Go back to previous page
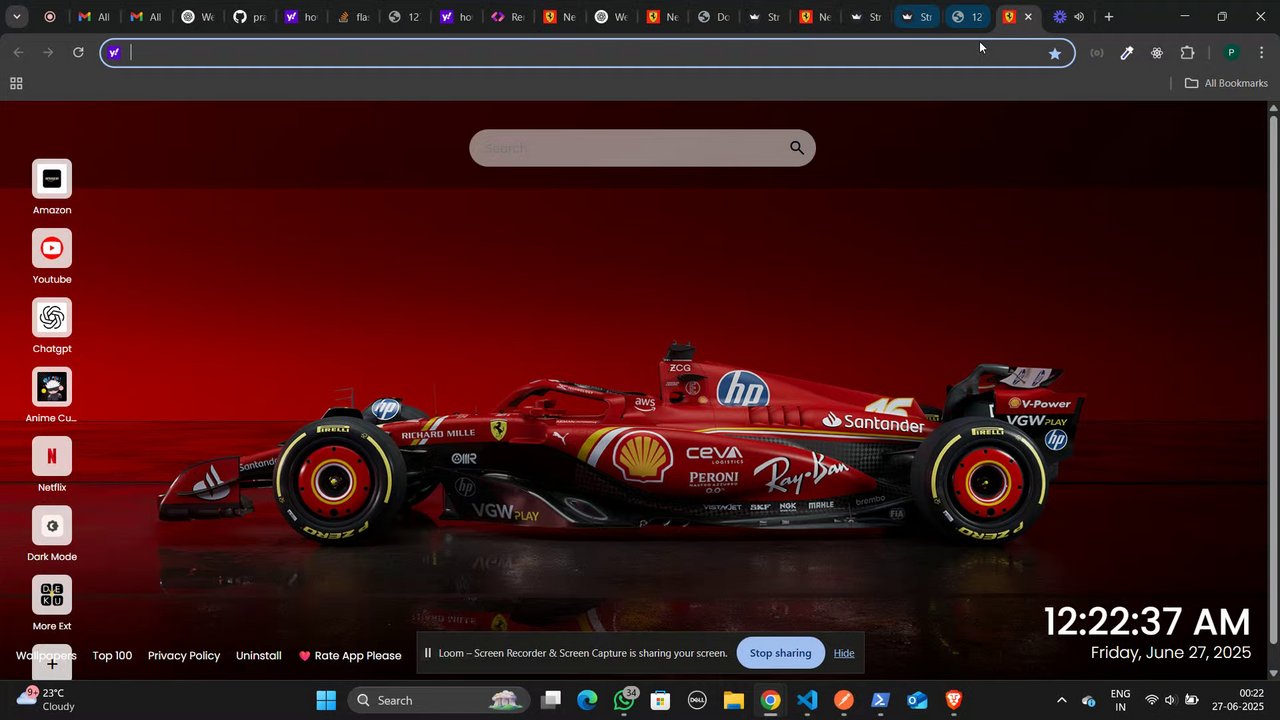This screenshot has height=720, width=1280. (x=18, y=52)
